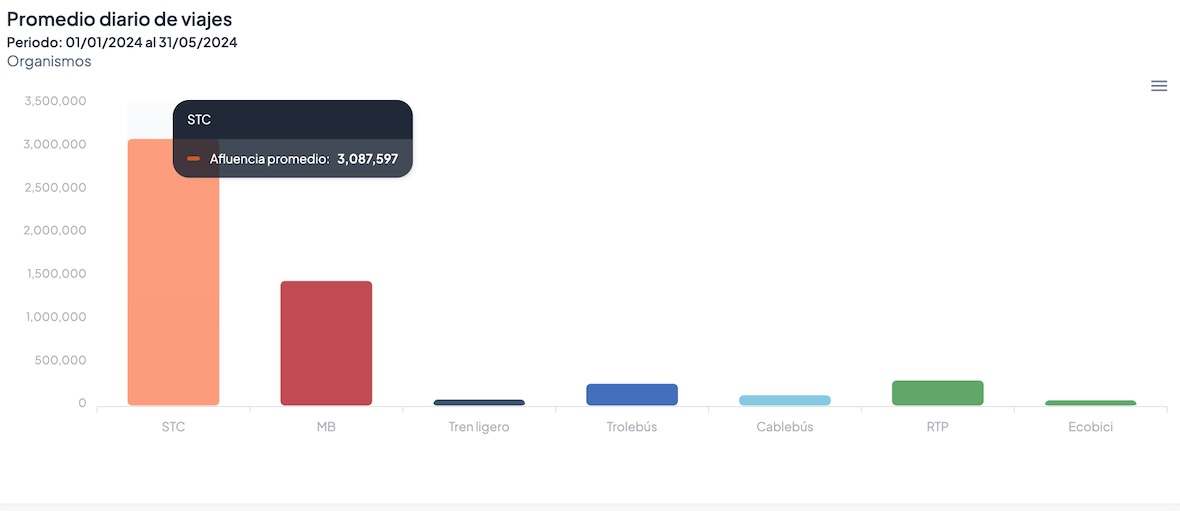Click the Periodo date range text

(122, 42)
